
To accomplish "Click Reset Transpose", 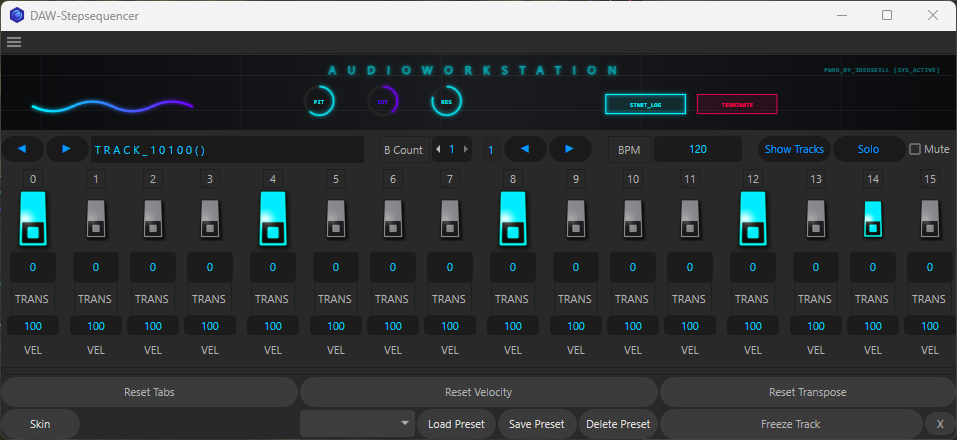I will click(x=807, y=392).
